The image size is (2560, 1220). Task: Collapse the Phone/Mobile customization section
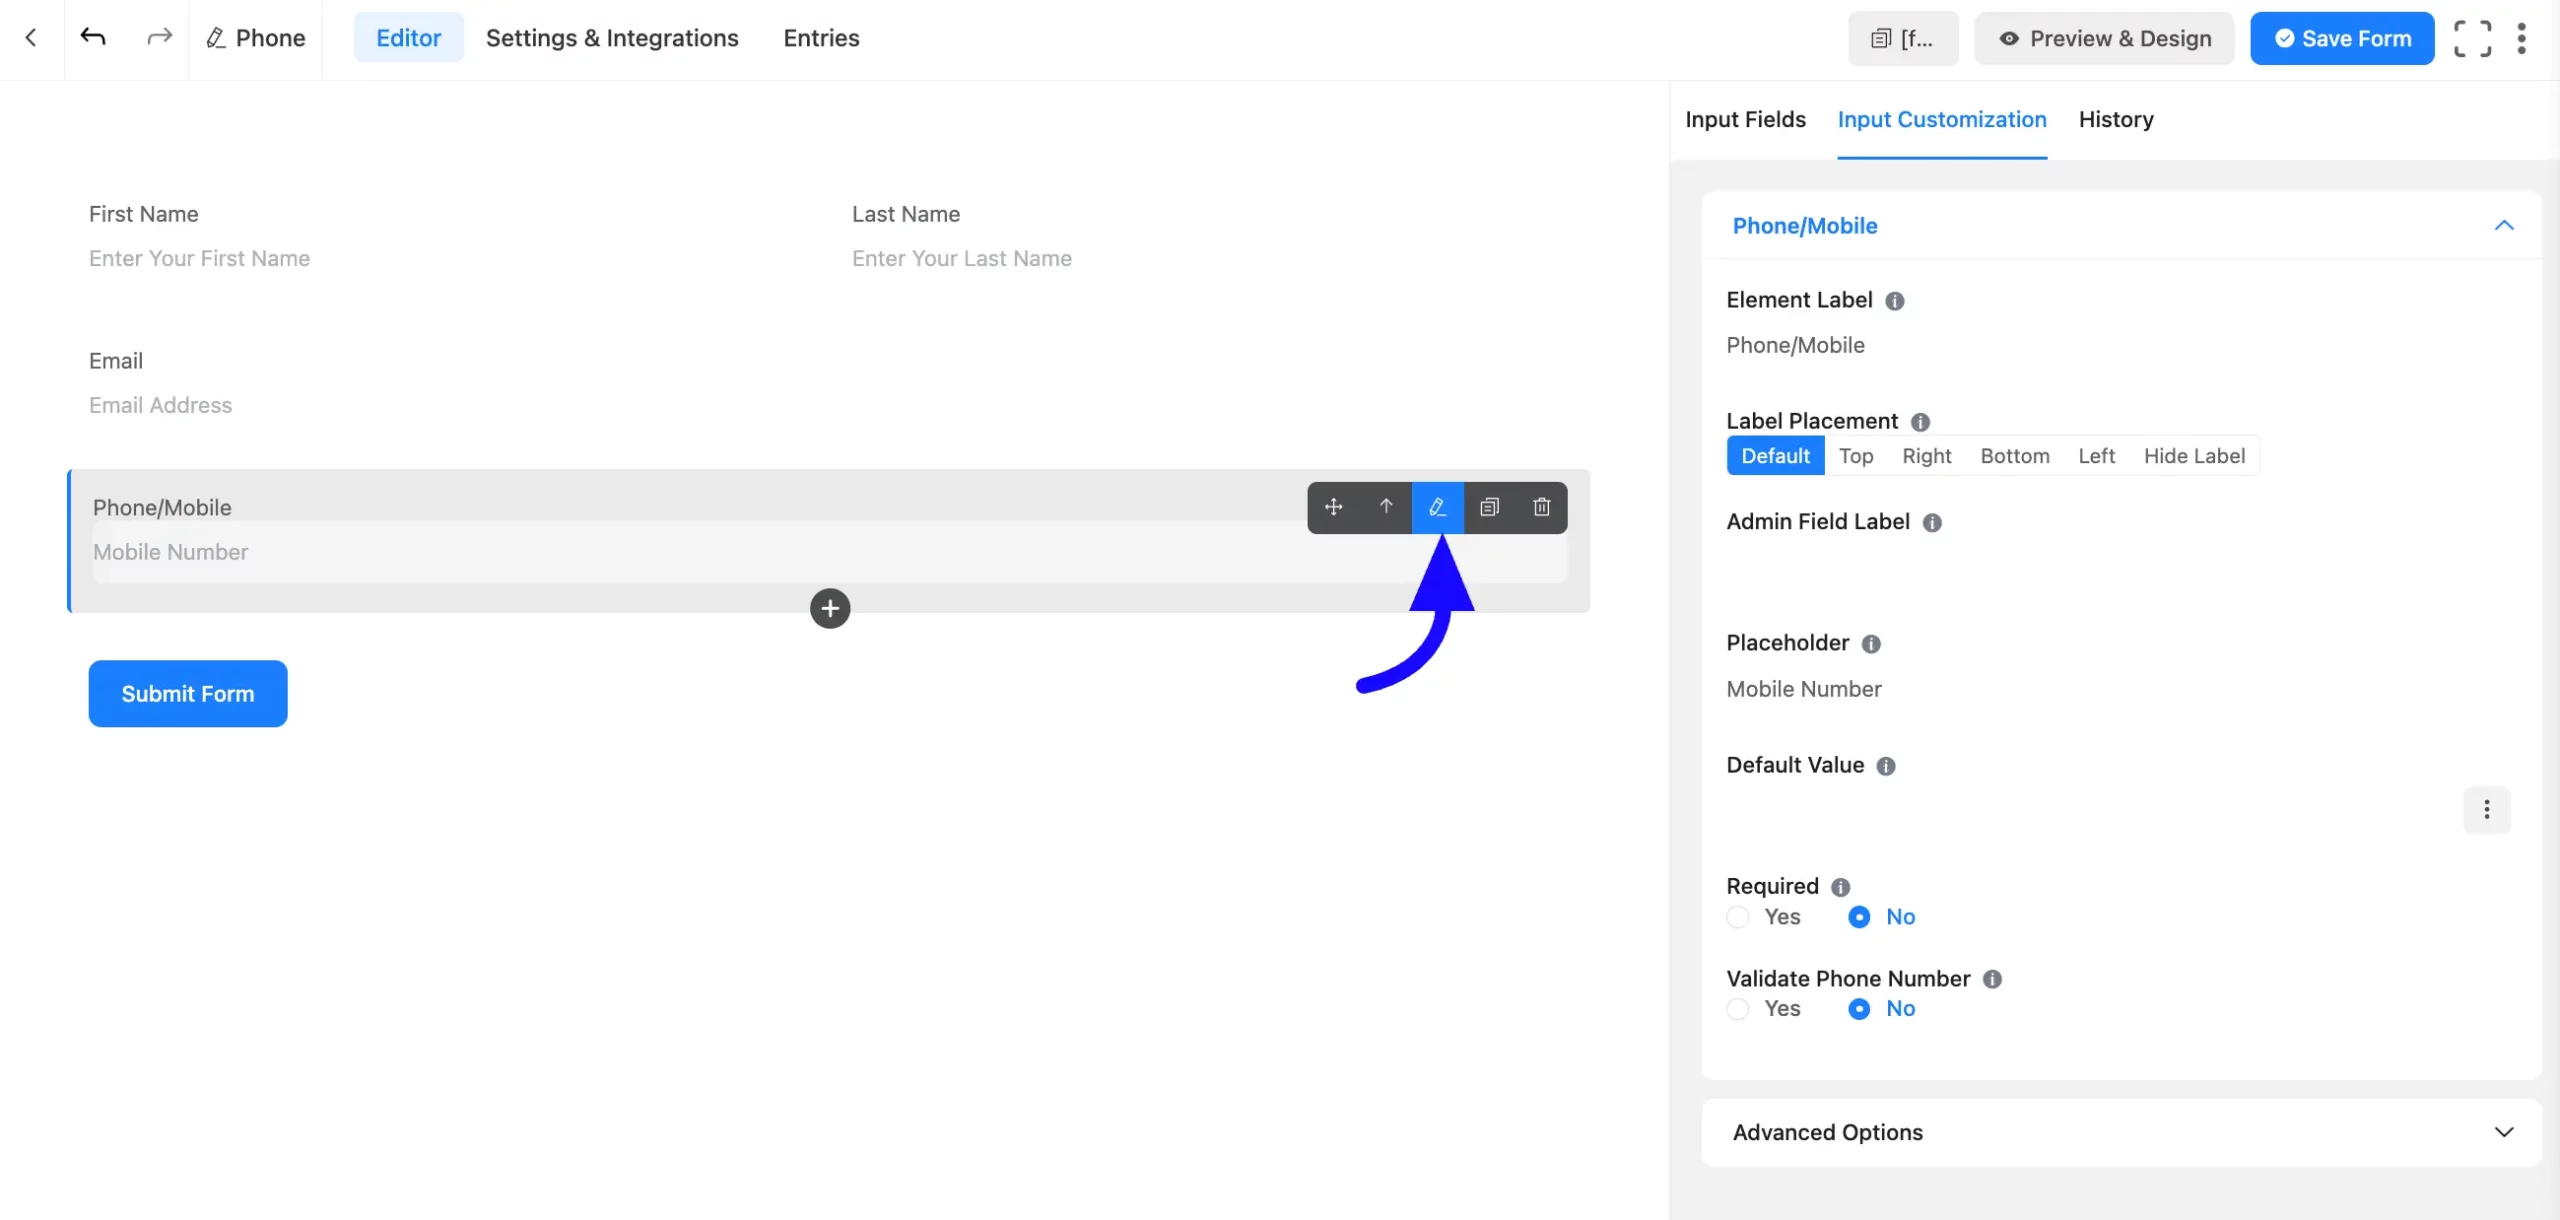[2504, 225]
